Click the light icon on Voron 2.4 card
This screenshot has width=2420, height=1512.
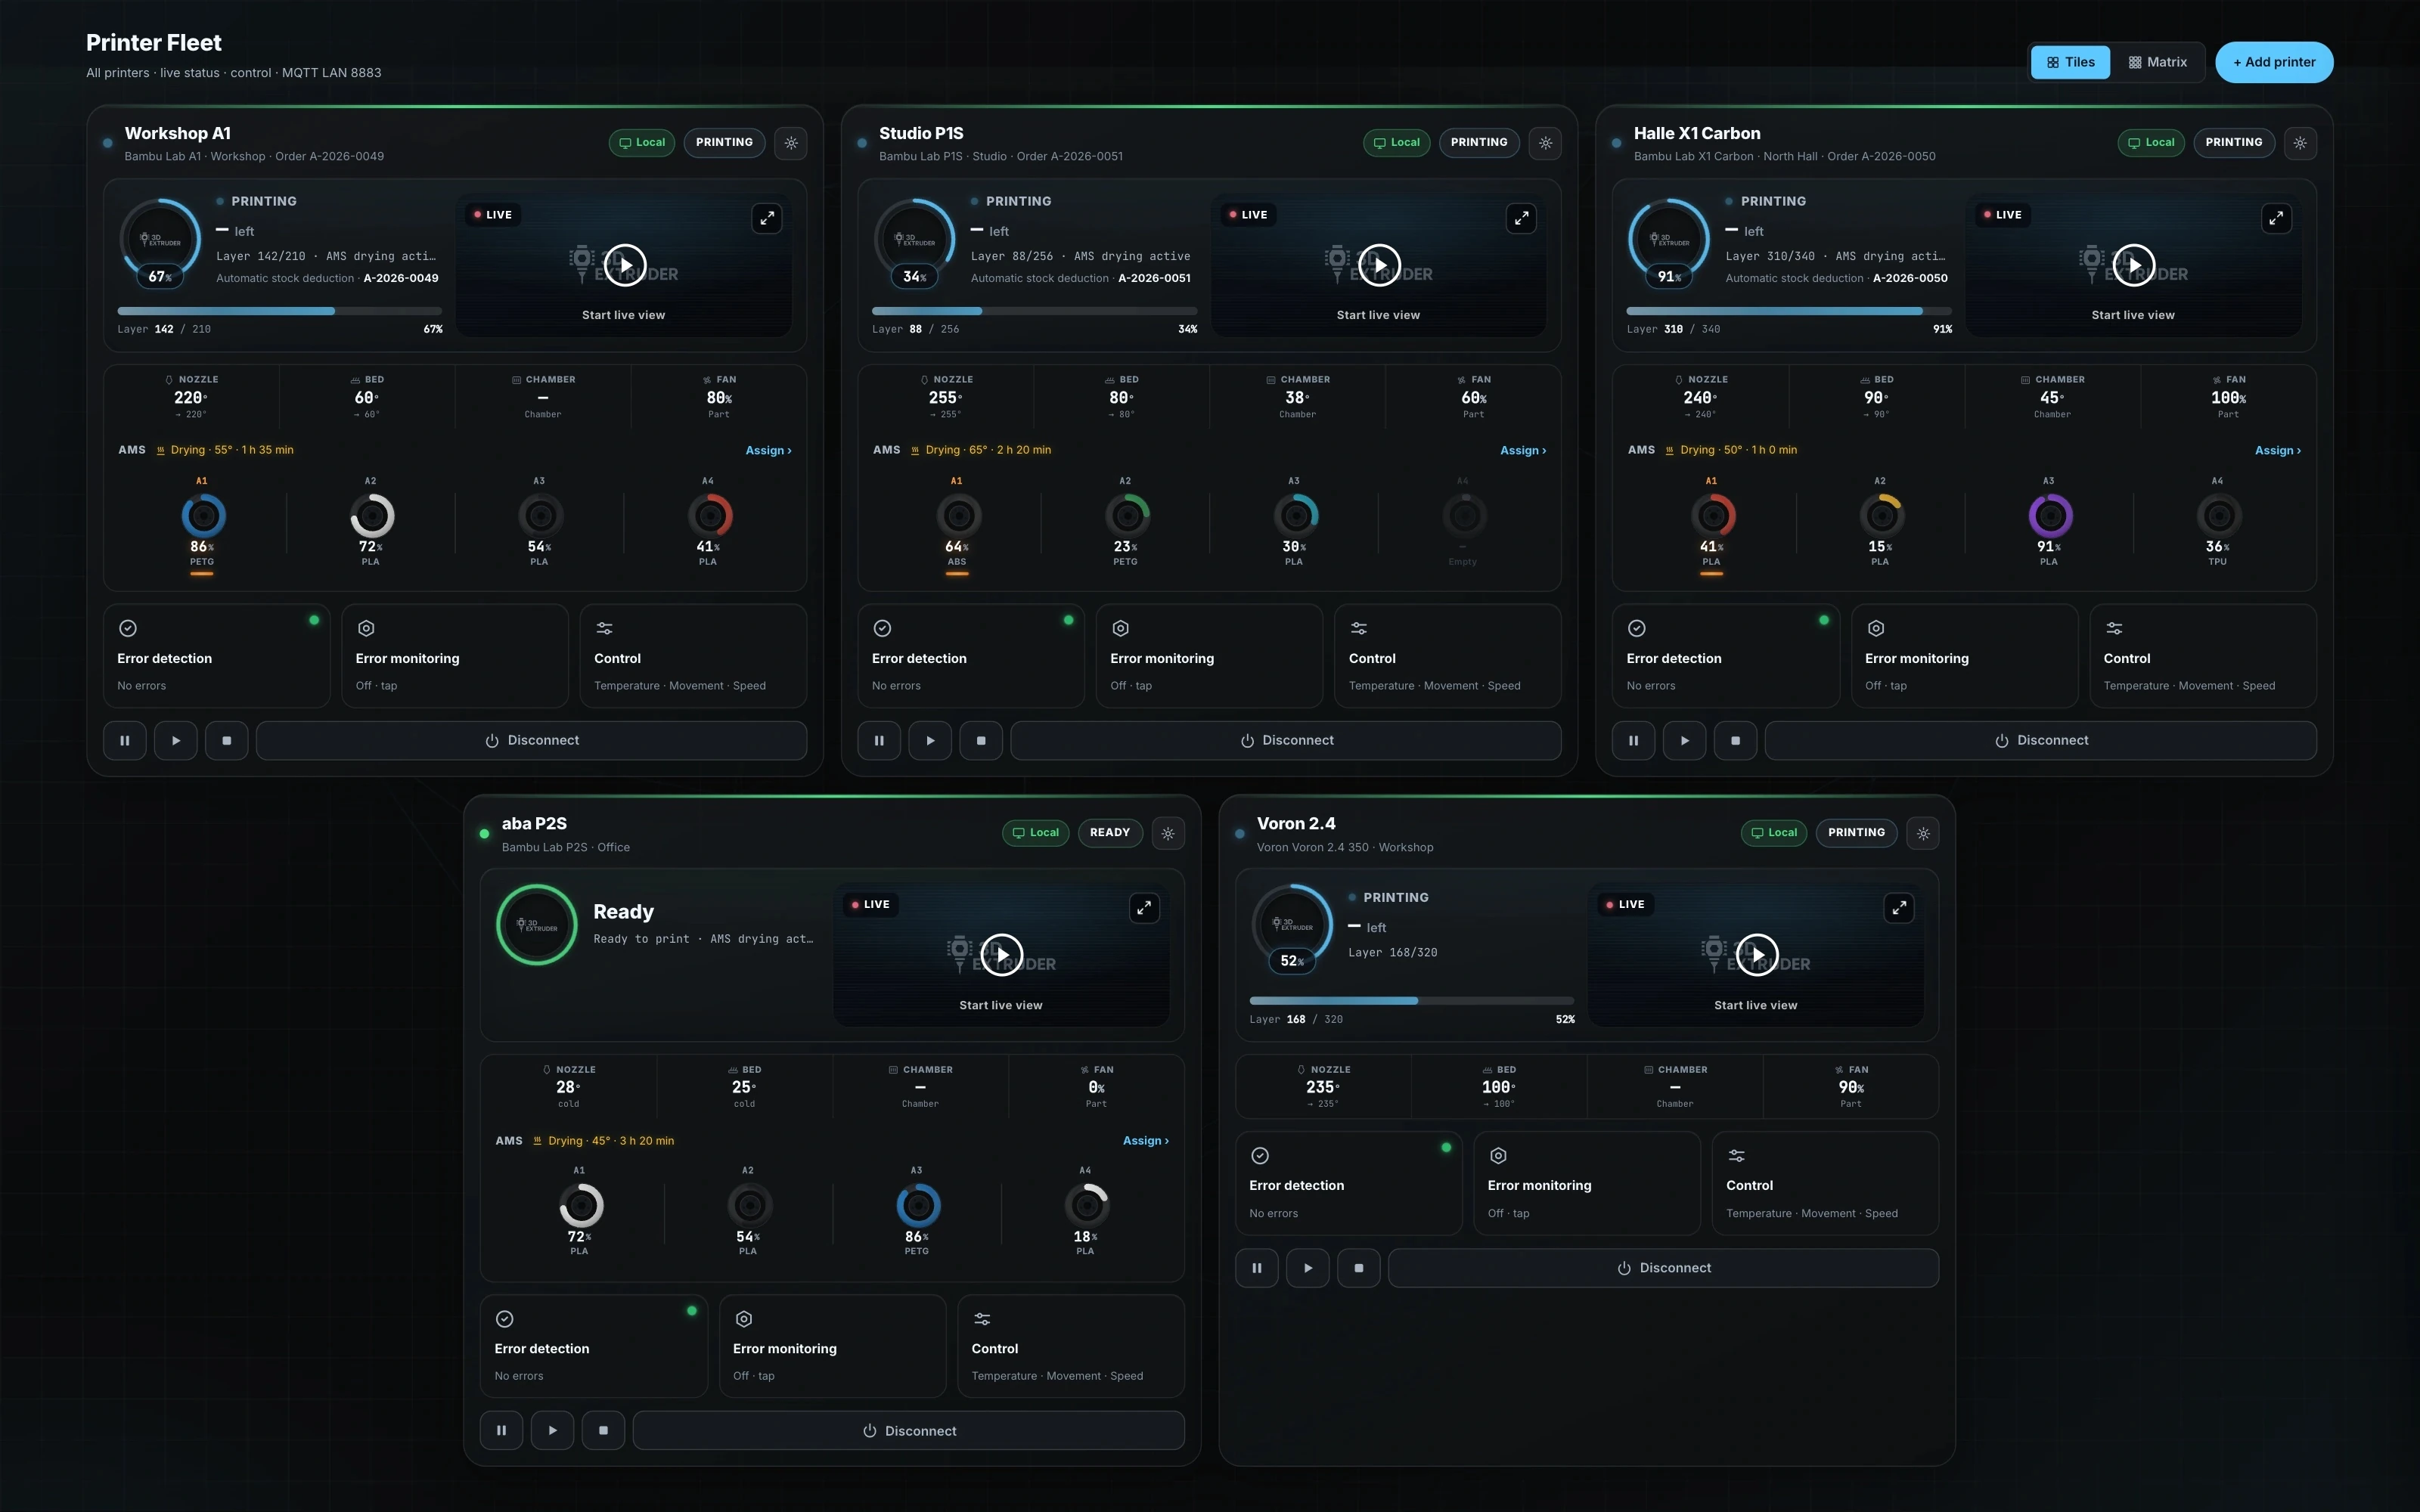[x=1923, y=833]
